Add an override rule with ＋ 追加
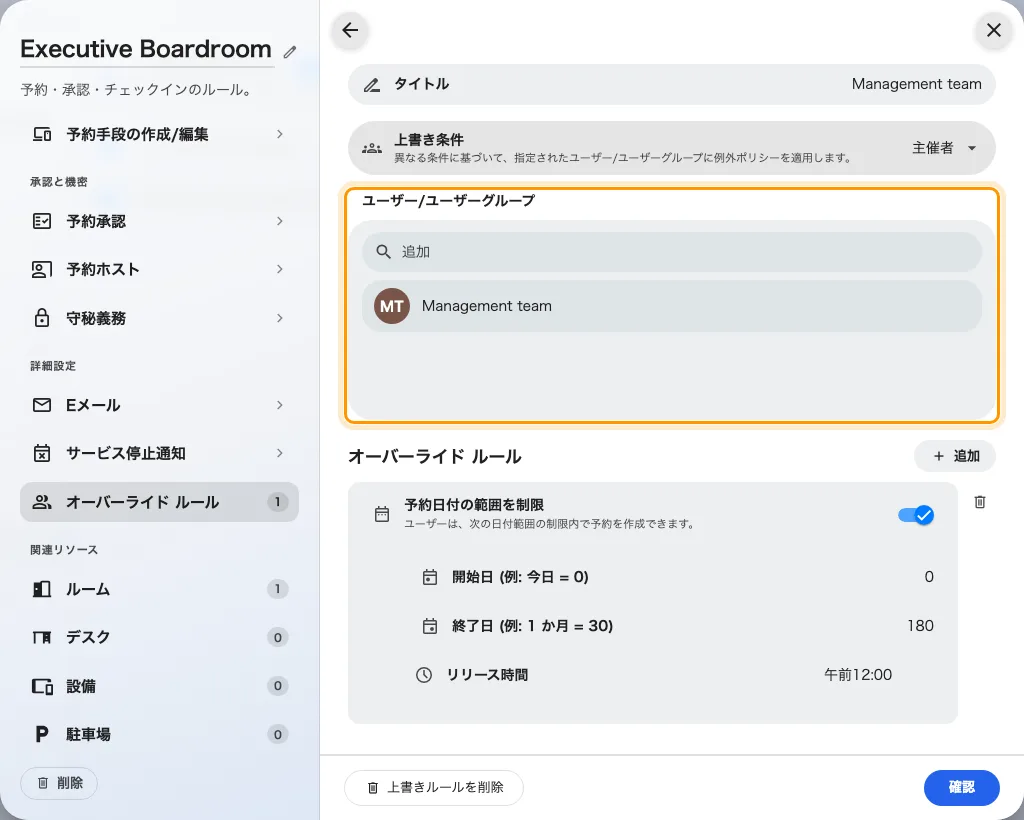Screen dimensions: 1024x820 click(955, 456)
